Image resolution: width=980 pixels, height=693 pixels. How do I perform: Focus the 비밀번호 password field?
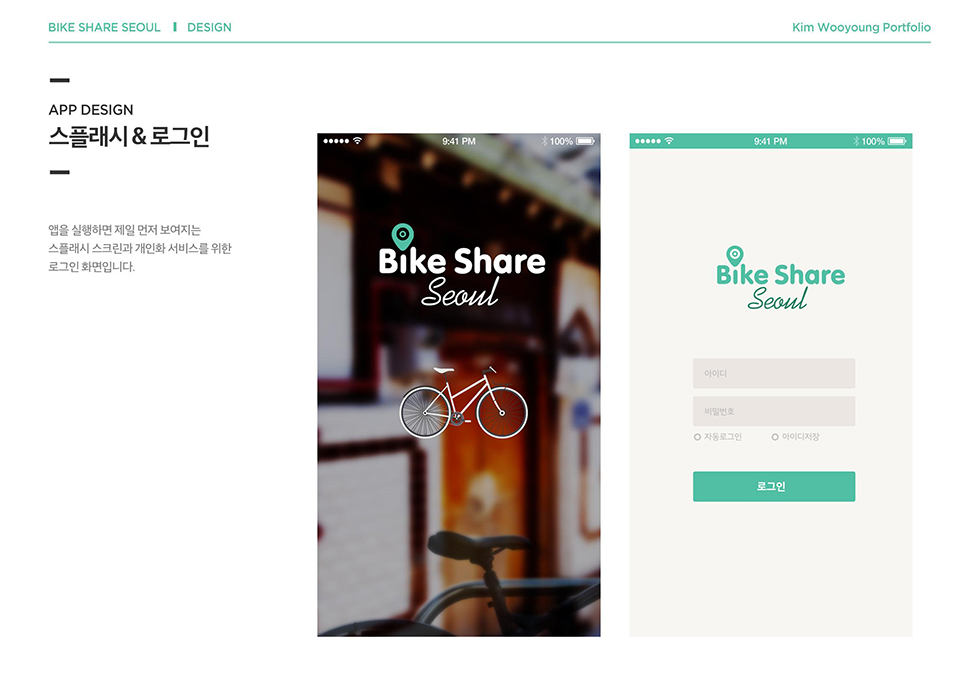click(773, 411)
